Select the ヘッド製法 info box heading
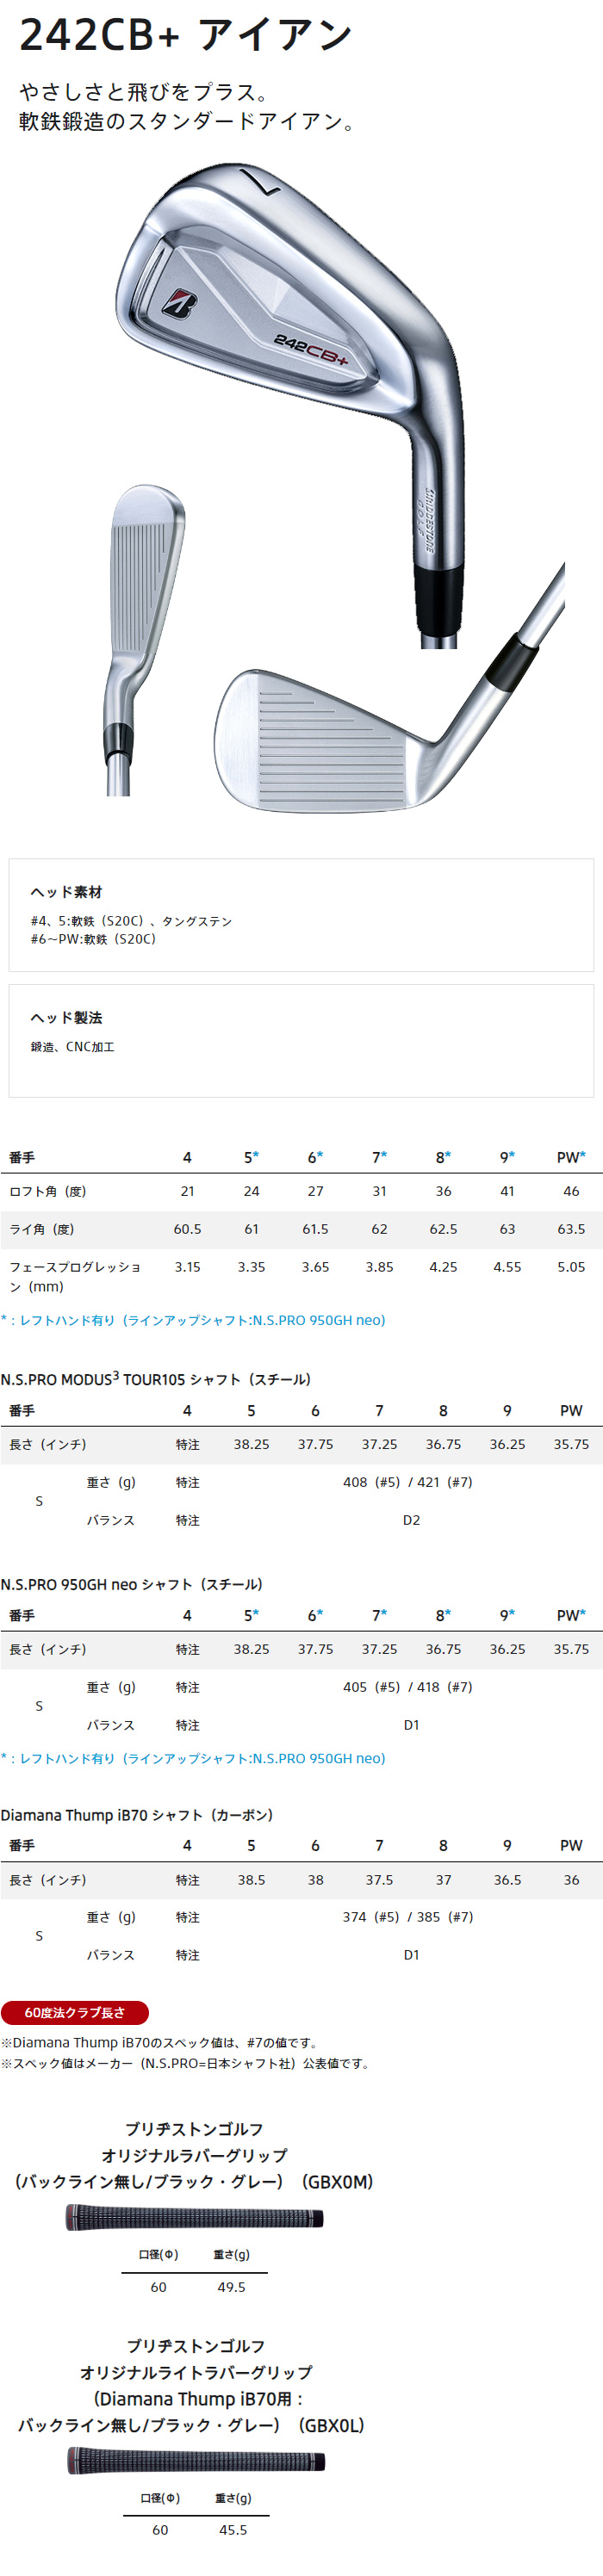 tap(66, 1017)
